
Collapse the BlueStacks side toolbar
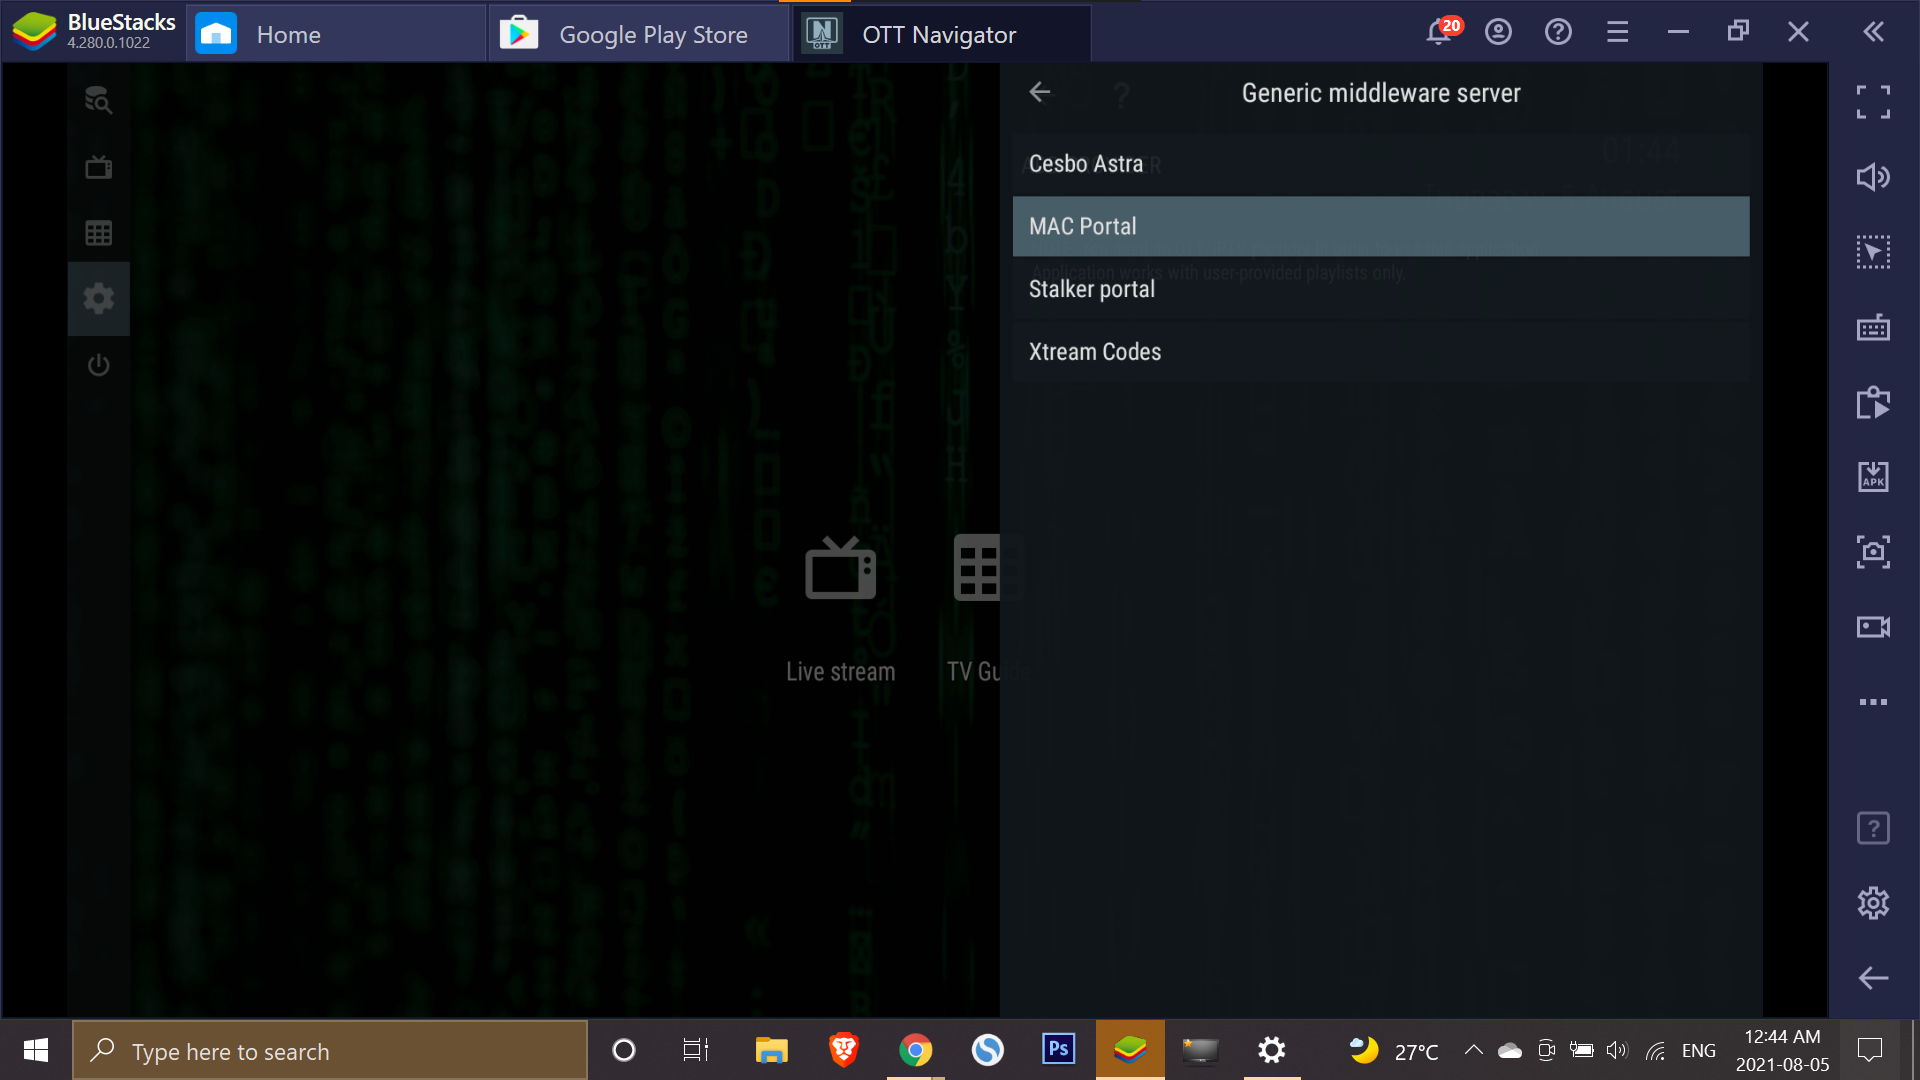[1874, 32]
